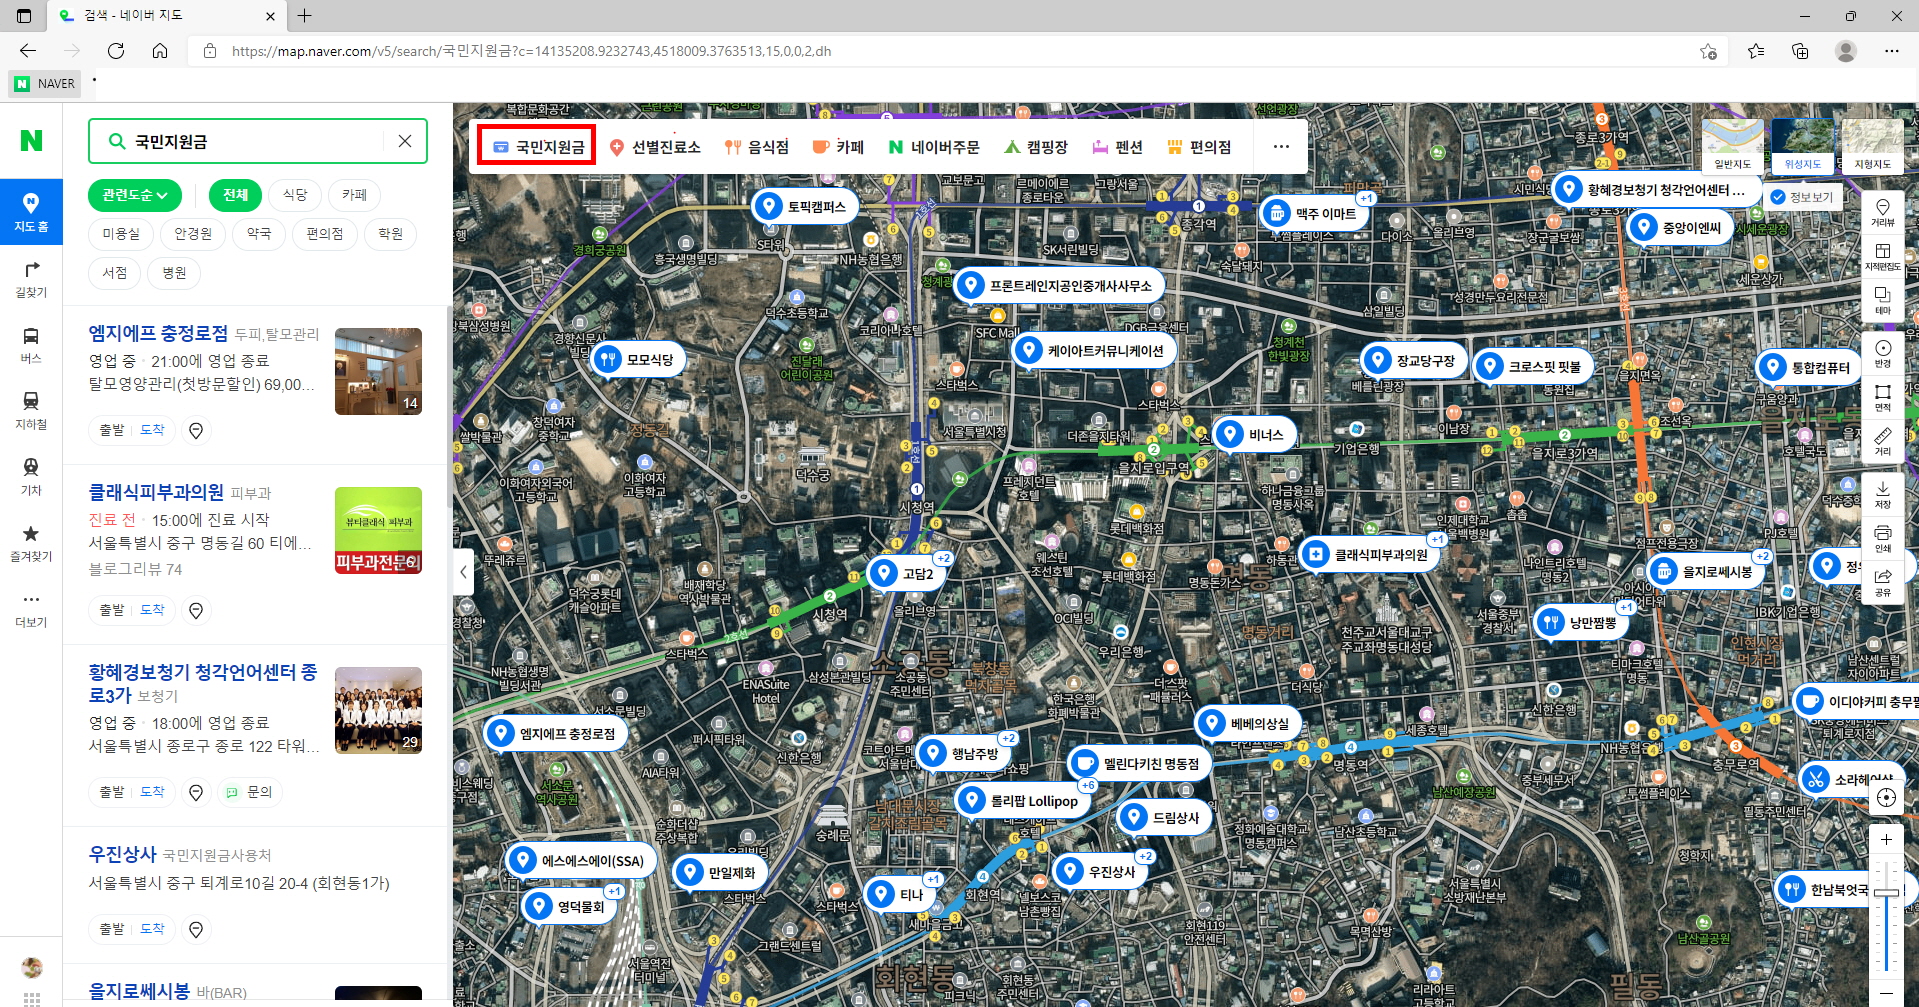1919x1007 pixels.
Task: Click the magnifier search icon in search box
Action: pyautogui.click(x=117, y=141)
